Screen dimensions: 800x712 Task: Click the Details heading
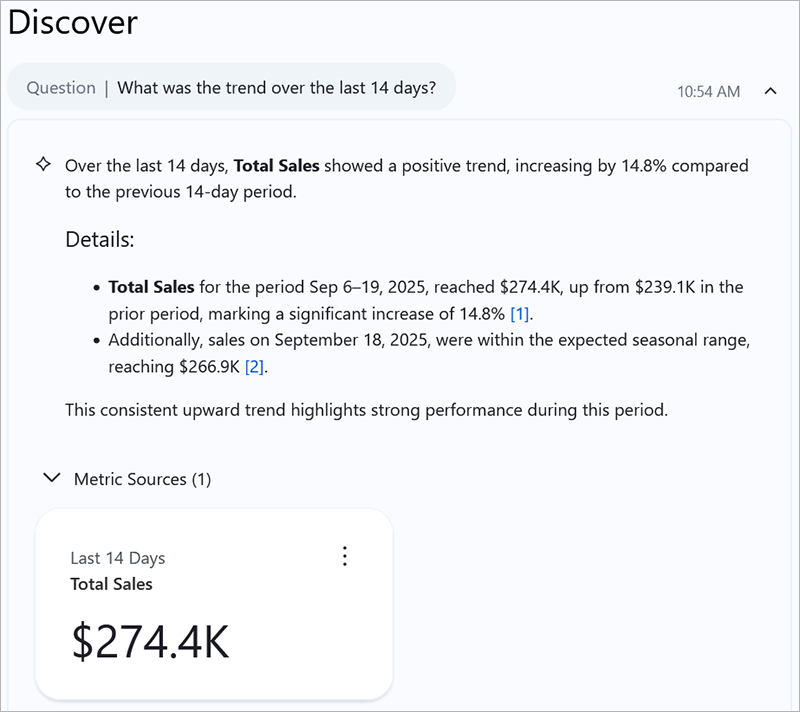pos(99,240)
